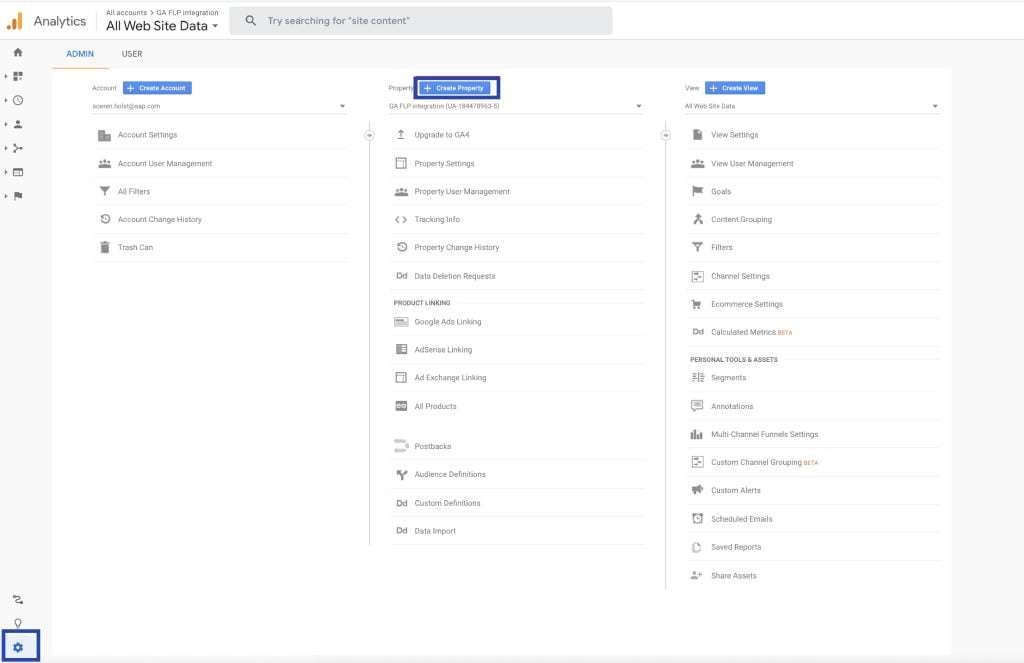The width and height of the screenshot is (1024, 663).
Task: Click the Audience Definitions fork icon
Action: pyautogui.click(x=402, y=474)
